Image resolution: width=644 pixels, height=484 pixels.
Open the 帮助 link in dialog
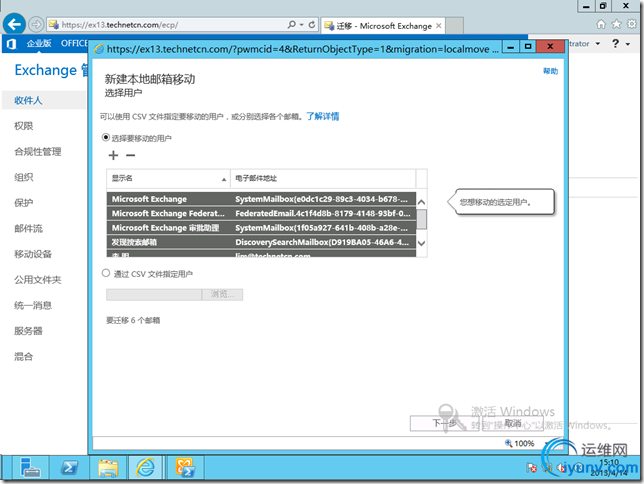(x=550, y=71)
